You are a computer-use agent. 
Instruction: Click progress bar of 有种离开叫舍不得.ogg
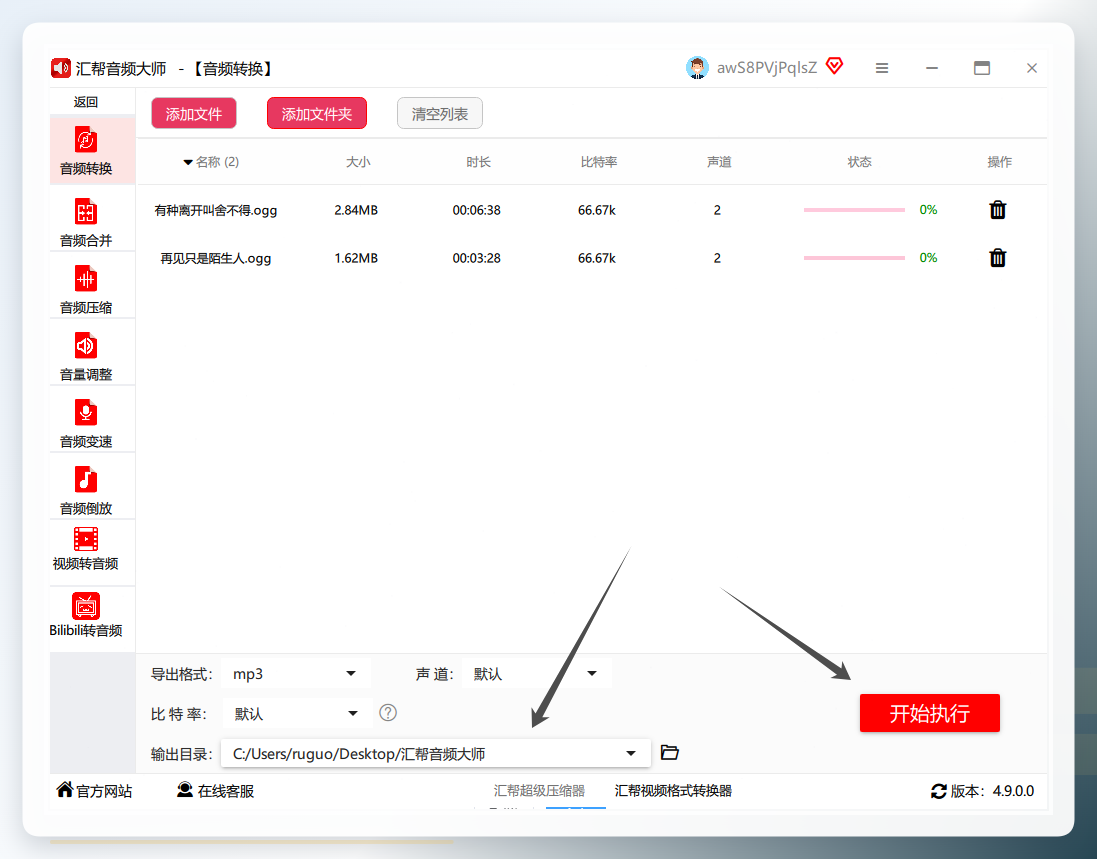[x=854, y=210]
